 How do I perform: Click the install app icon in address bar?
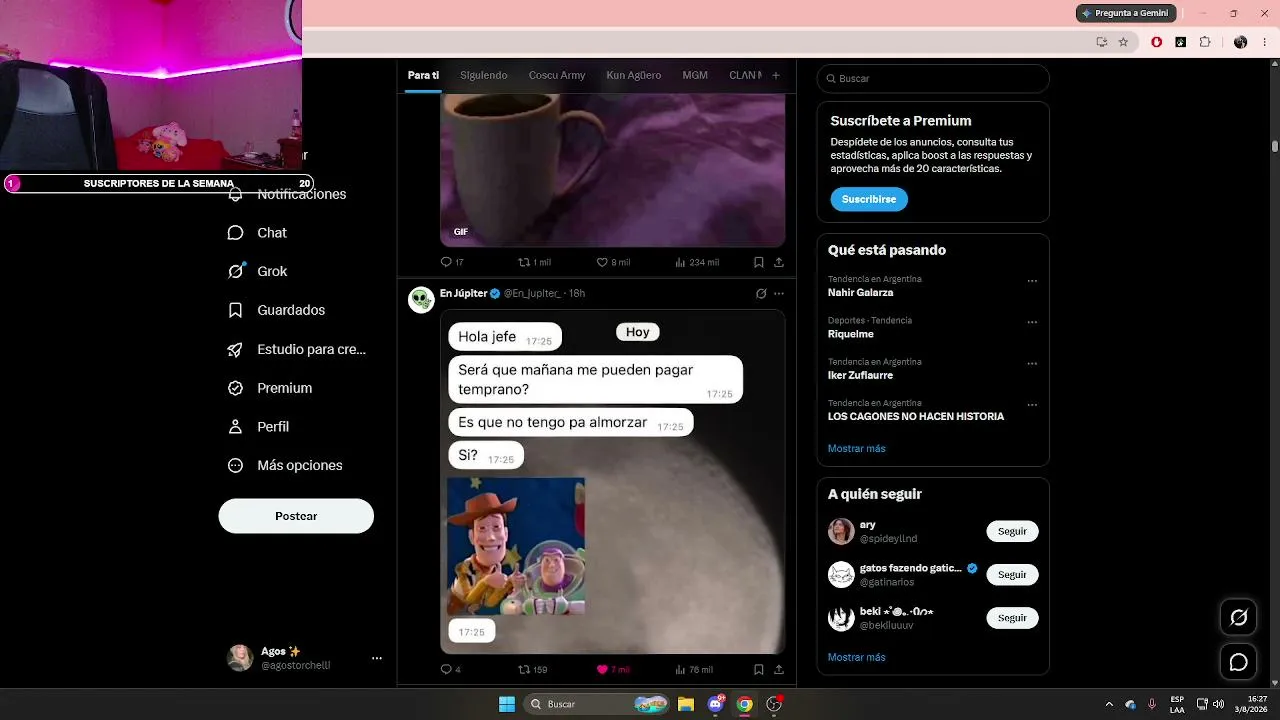(1102, 42)
